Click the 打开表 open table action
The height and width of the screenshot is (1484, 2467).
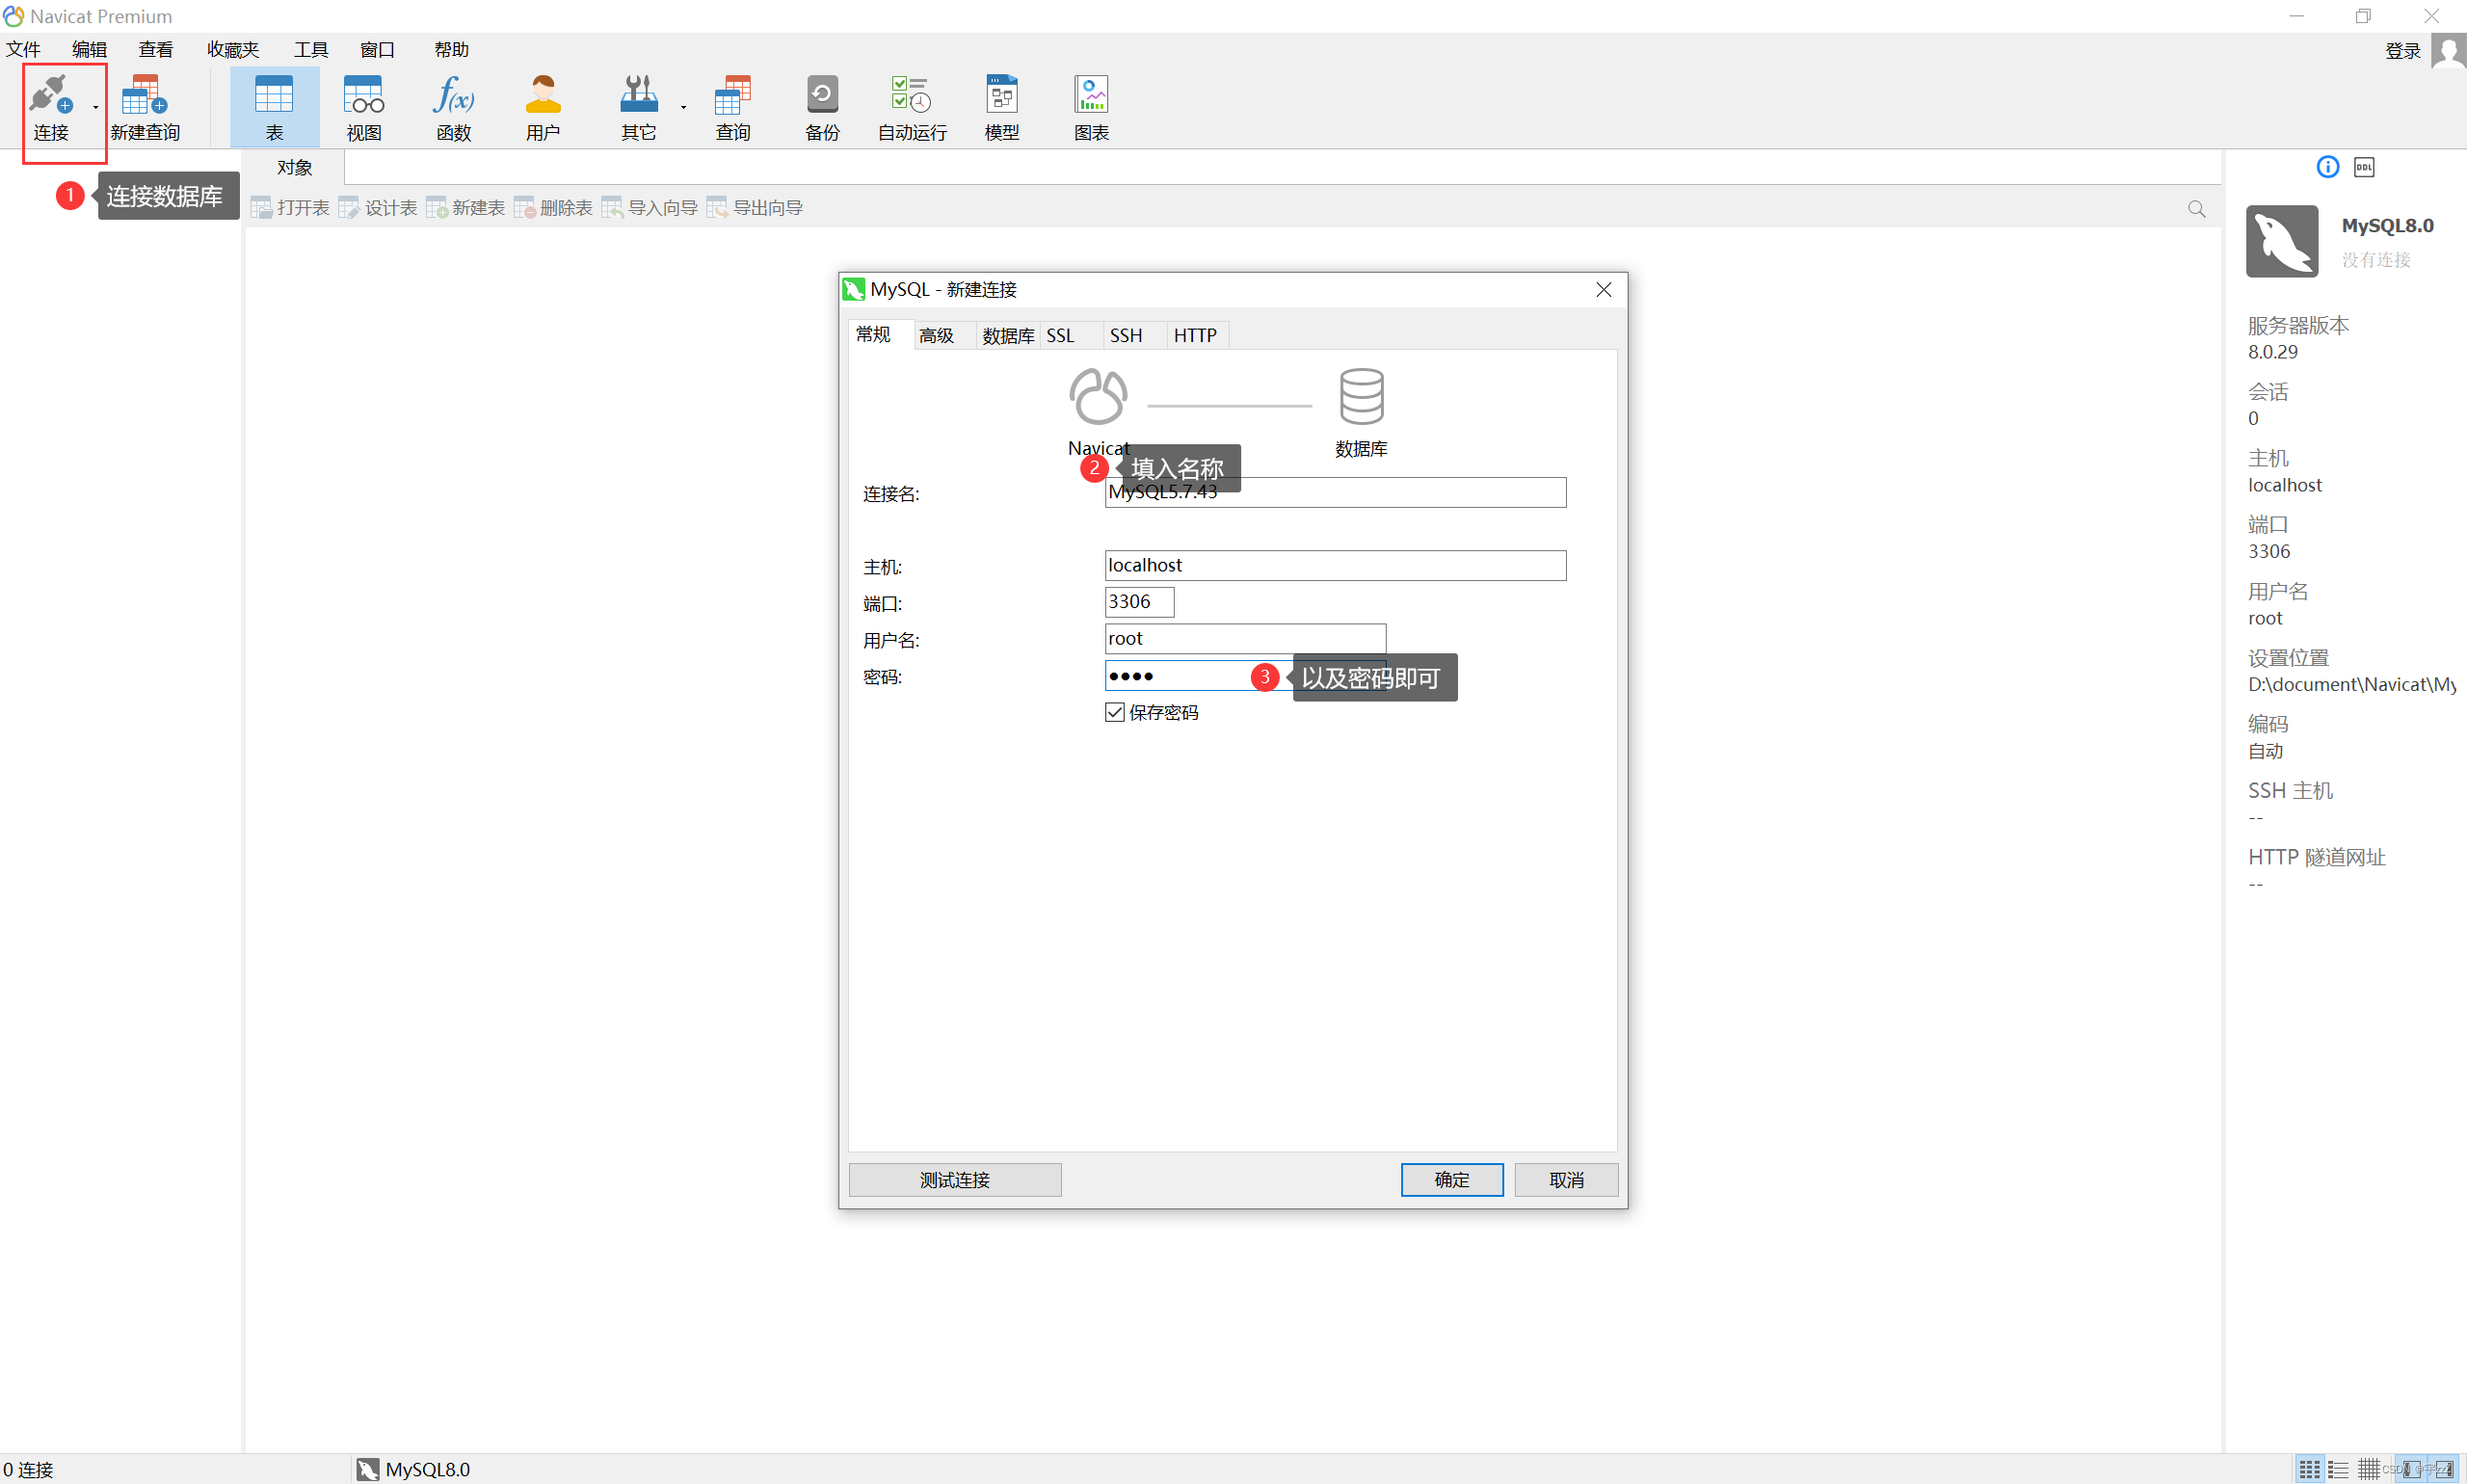[290, 207]
